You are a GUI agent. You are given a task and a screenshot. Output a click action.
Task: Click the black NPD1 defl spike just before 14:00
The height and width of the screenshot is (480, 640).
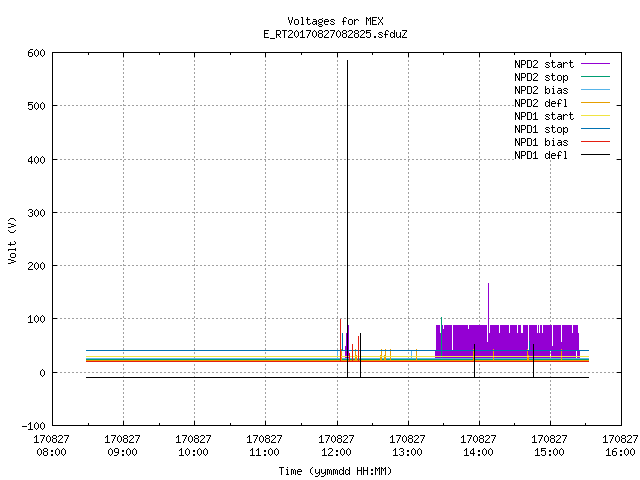click(x=474, y=361)
